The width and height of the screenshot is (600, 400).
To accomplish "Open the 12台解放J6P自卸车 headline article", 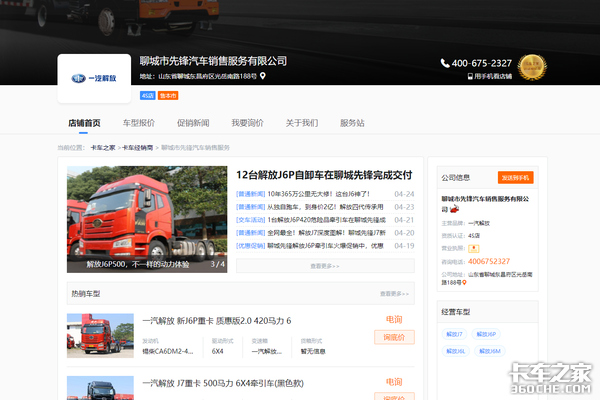I will point(325,174).
